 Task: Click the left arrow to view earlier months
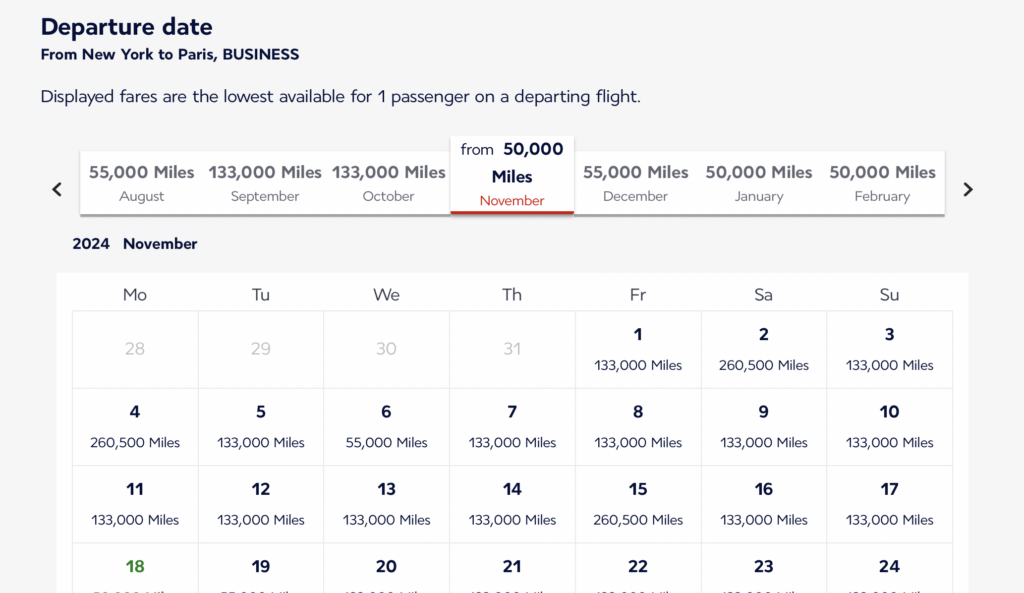coord(56,188)
